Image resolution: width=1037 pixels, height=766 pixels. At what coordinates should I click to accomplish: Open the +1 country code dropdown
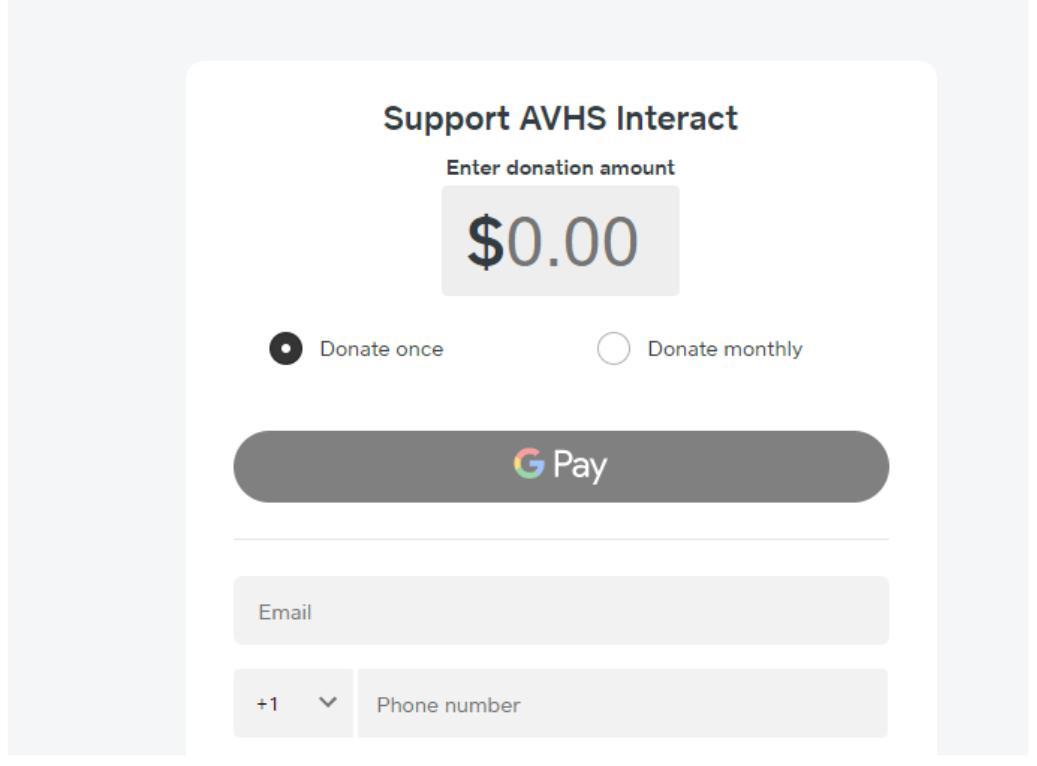tap(293, 704)
